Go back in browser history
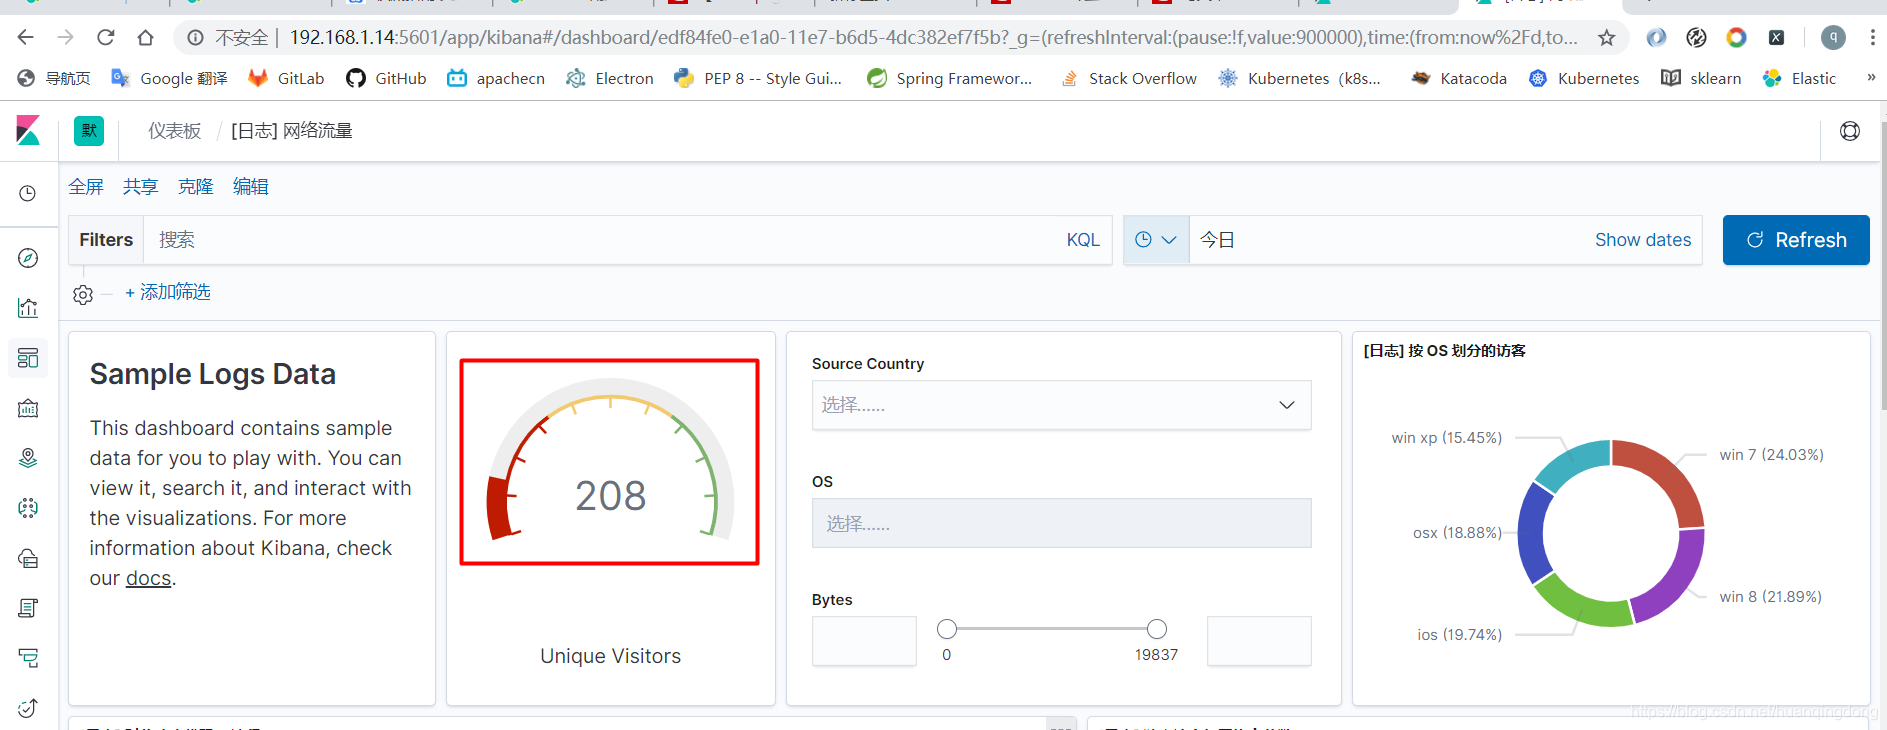 pyautogui.click(x=26, y=38)
